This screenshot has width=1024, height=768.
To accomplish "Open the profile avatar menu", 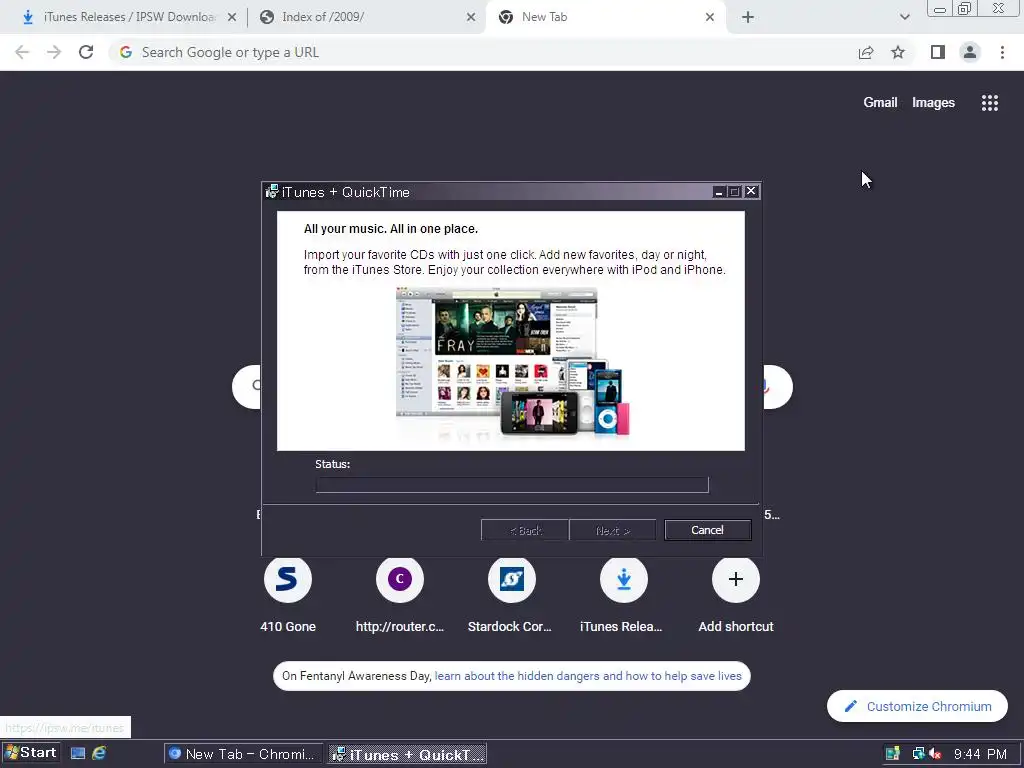I will coord(970,52).
